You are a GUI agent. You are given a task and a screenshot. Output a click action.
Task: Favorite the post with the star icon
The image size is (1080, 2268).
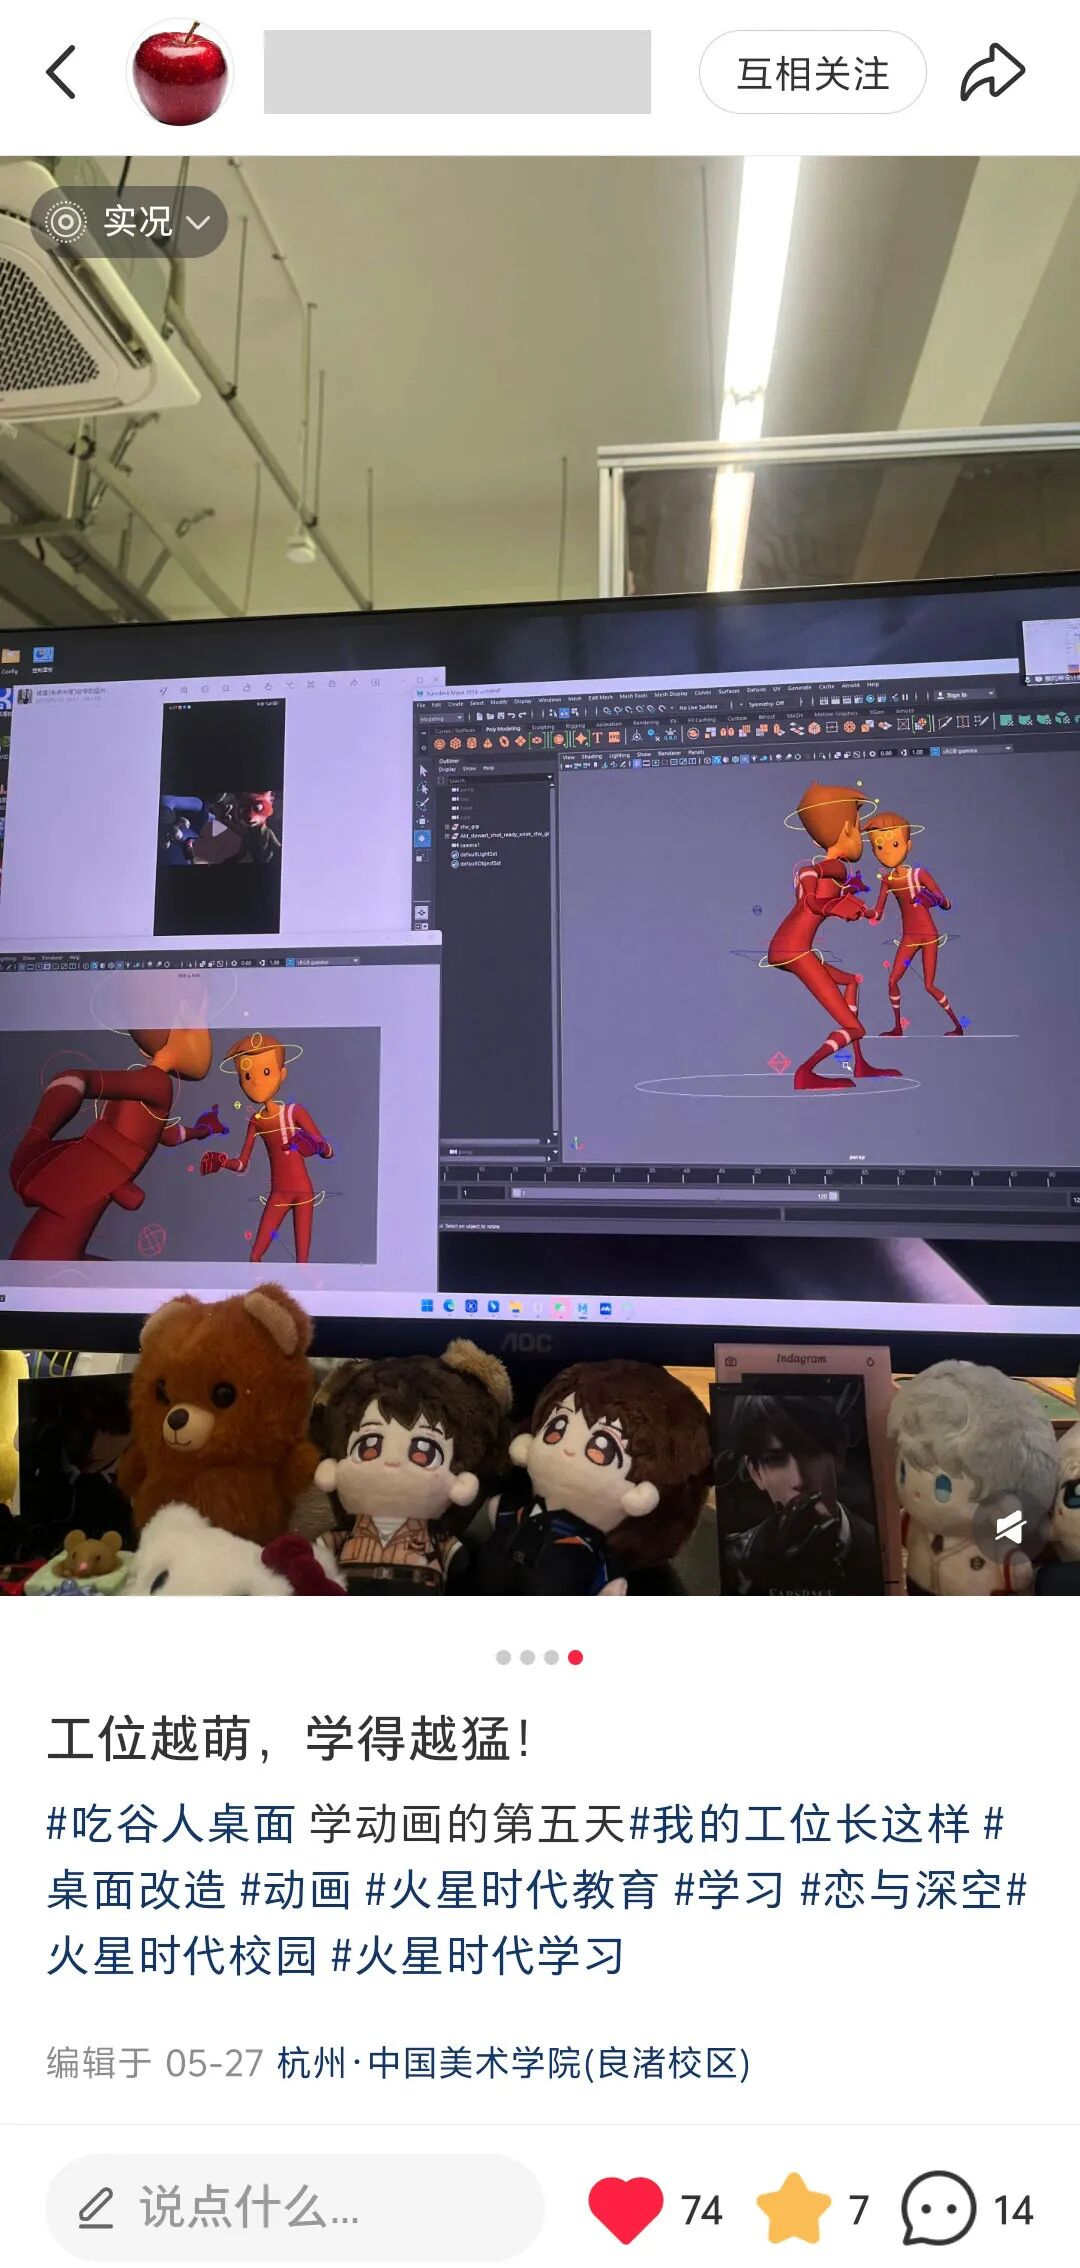[793, 2209]
